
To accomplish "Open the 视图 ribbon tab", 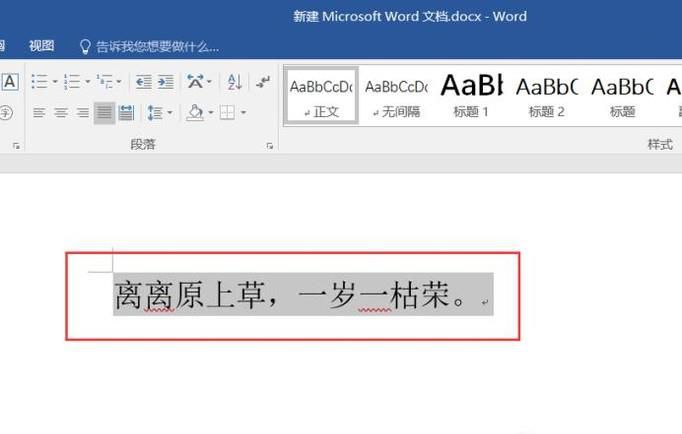I will [x=42, y=46].
